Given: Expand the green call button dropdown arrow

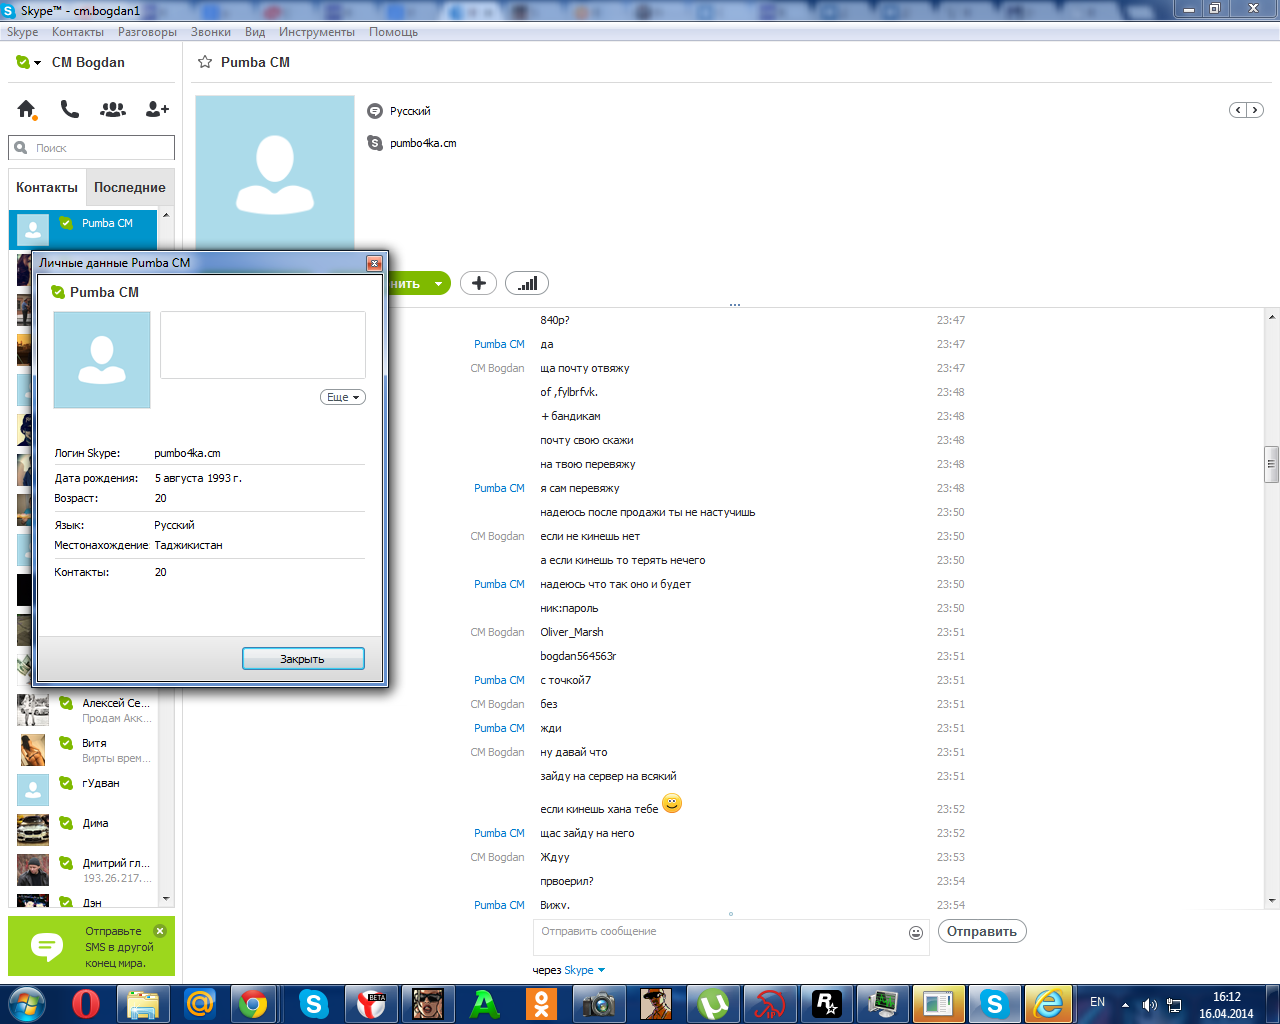Looking at the screenshot, I should coord(438,284).
